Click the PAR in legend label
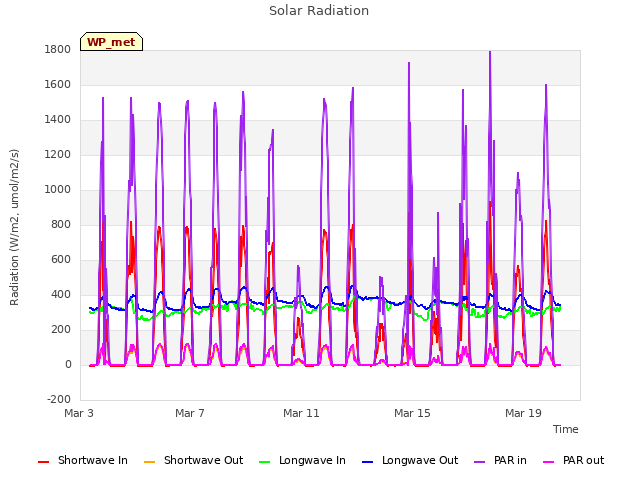Screen dimensions: 640x480 click(510, 460)
